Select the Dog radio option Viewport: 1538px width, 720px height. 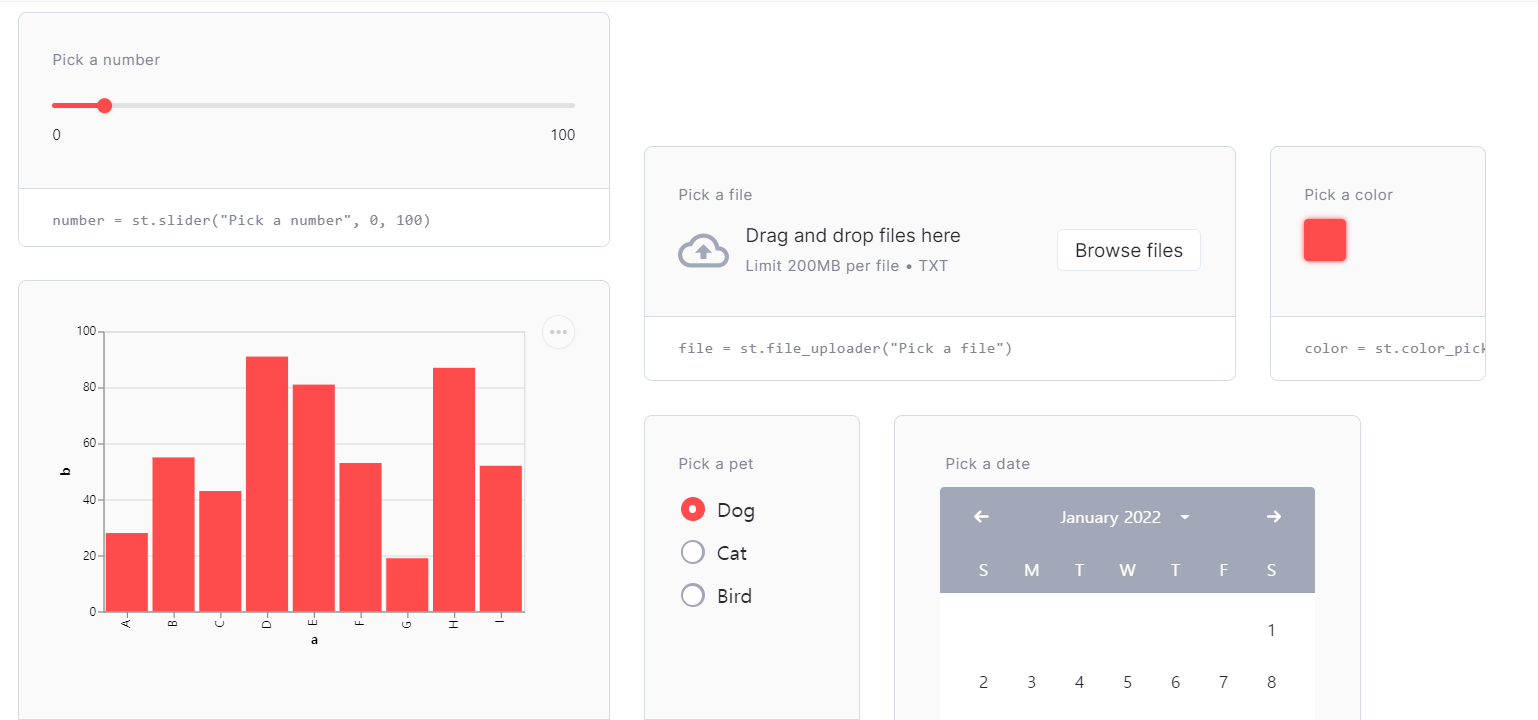(693, 510)
